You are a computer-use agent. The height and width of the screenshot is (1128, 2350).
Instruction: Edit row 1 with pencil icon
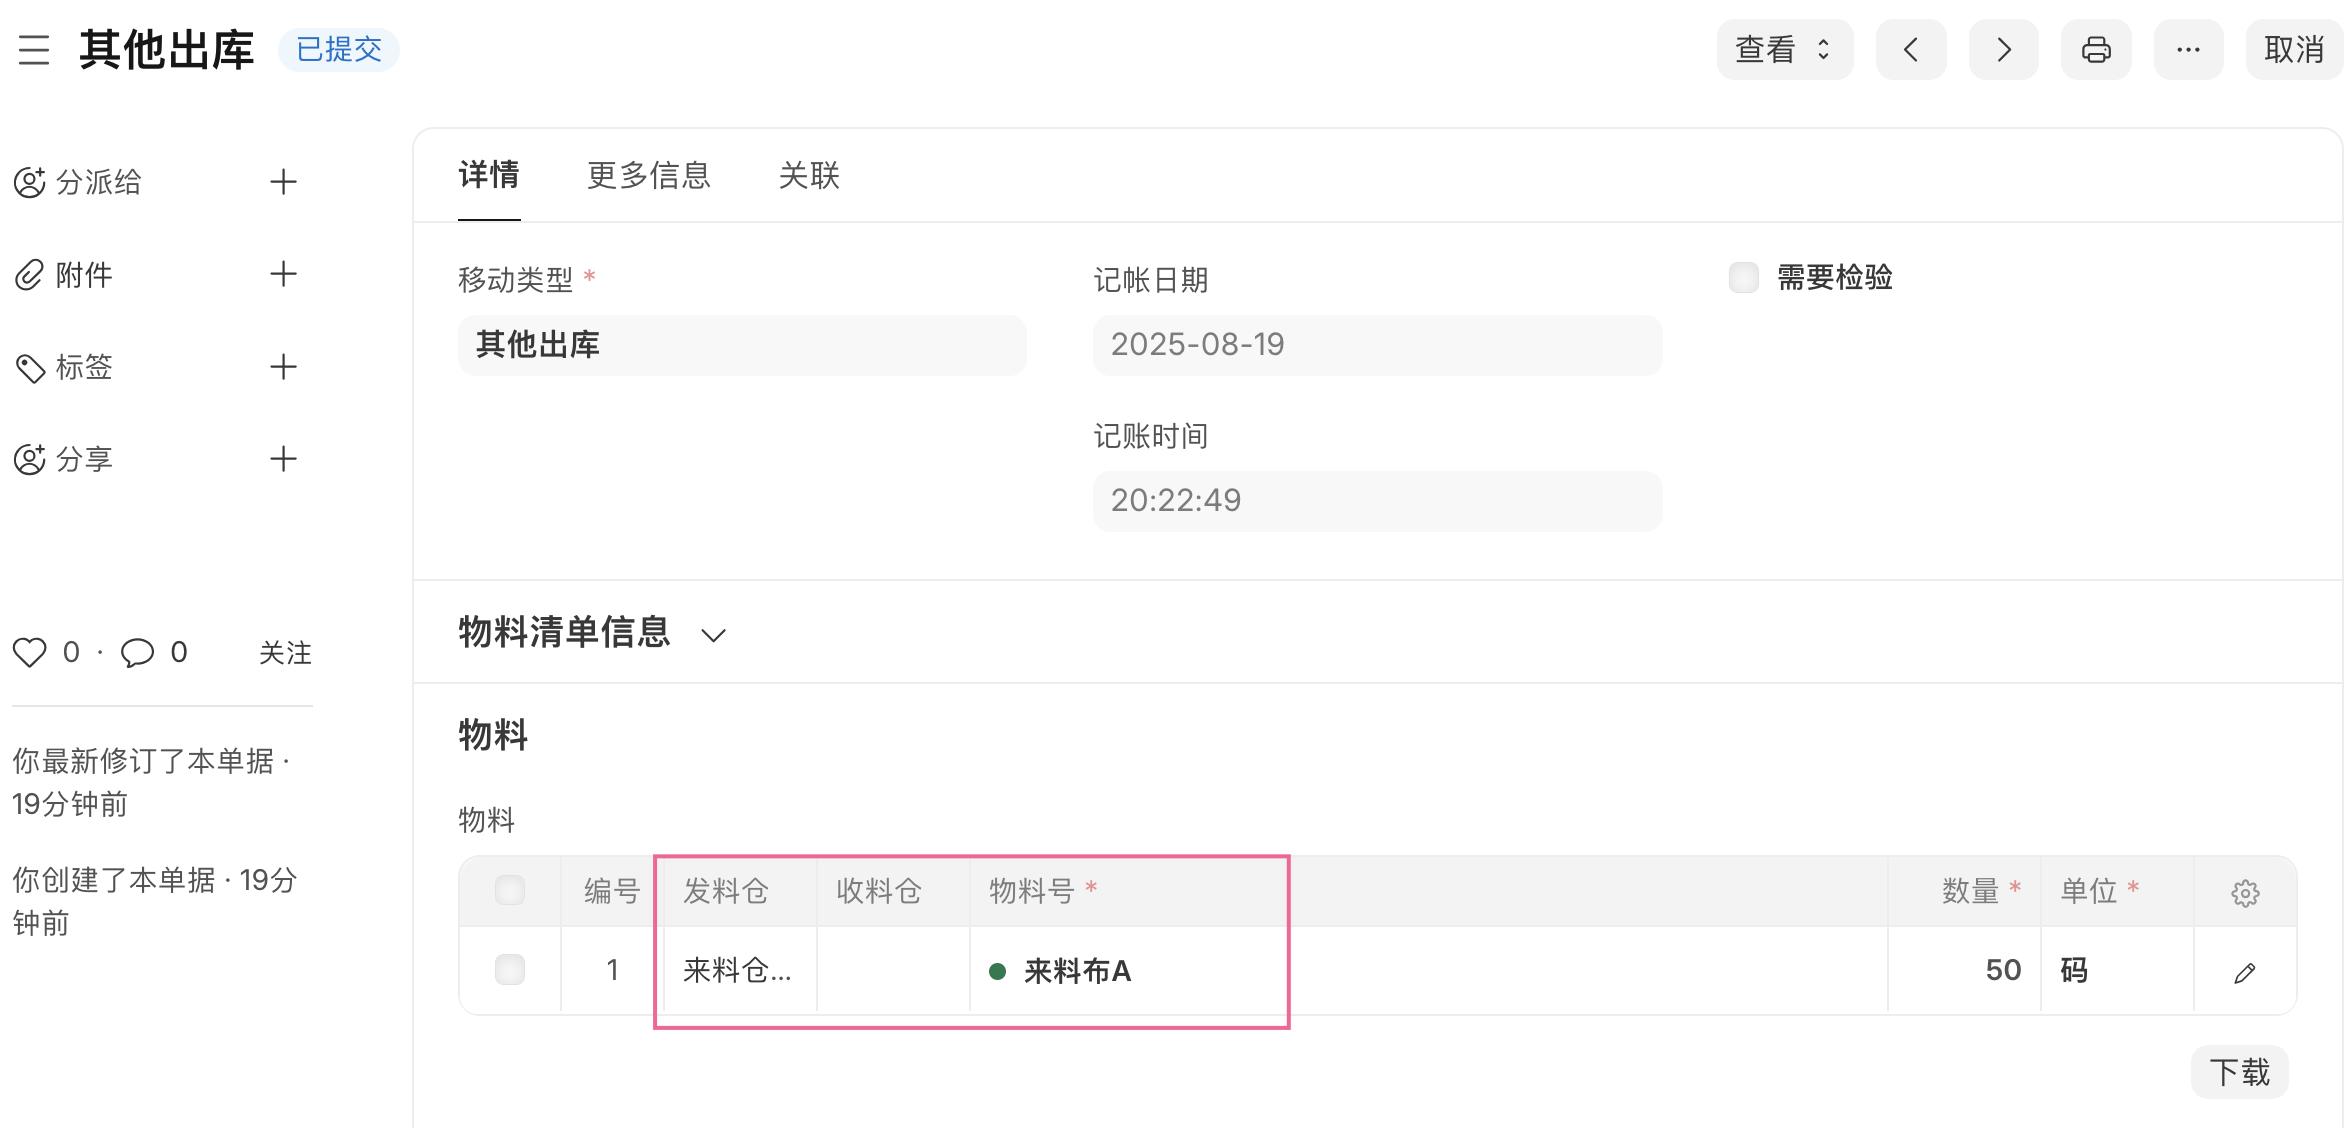coord(2245,972)
